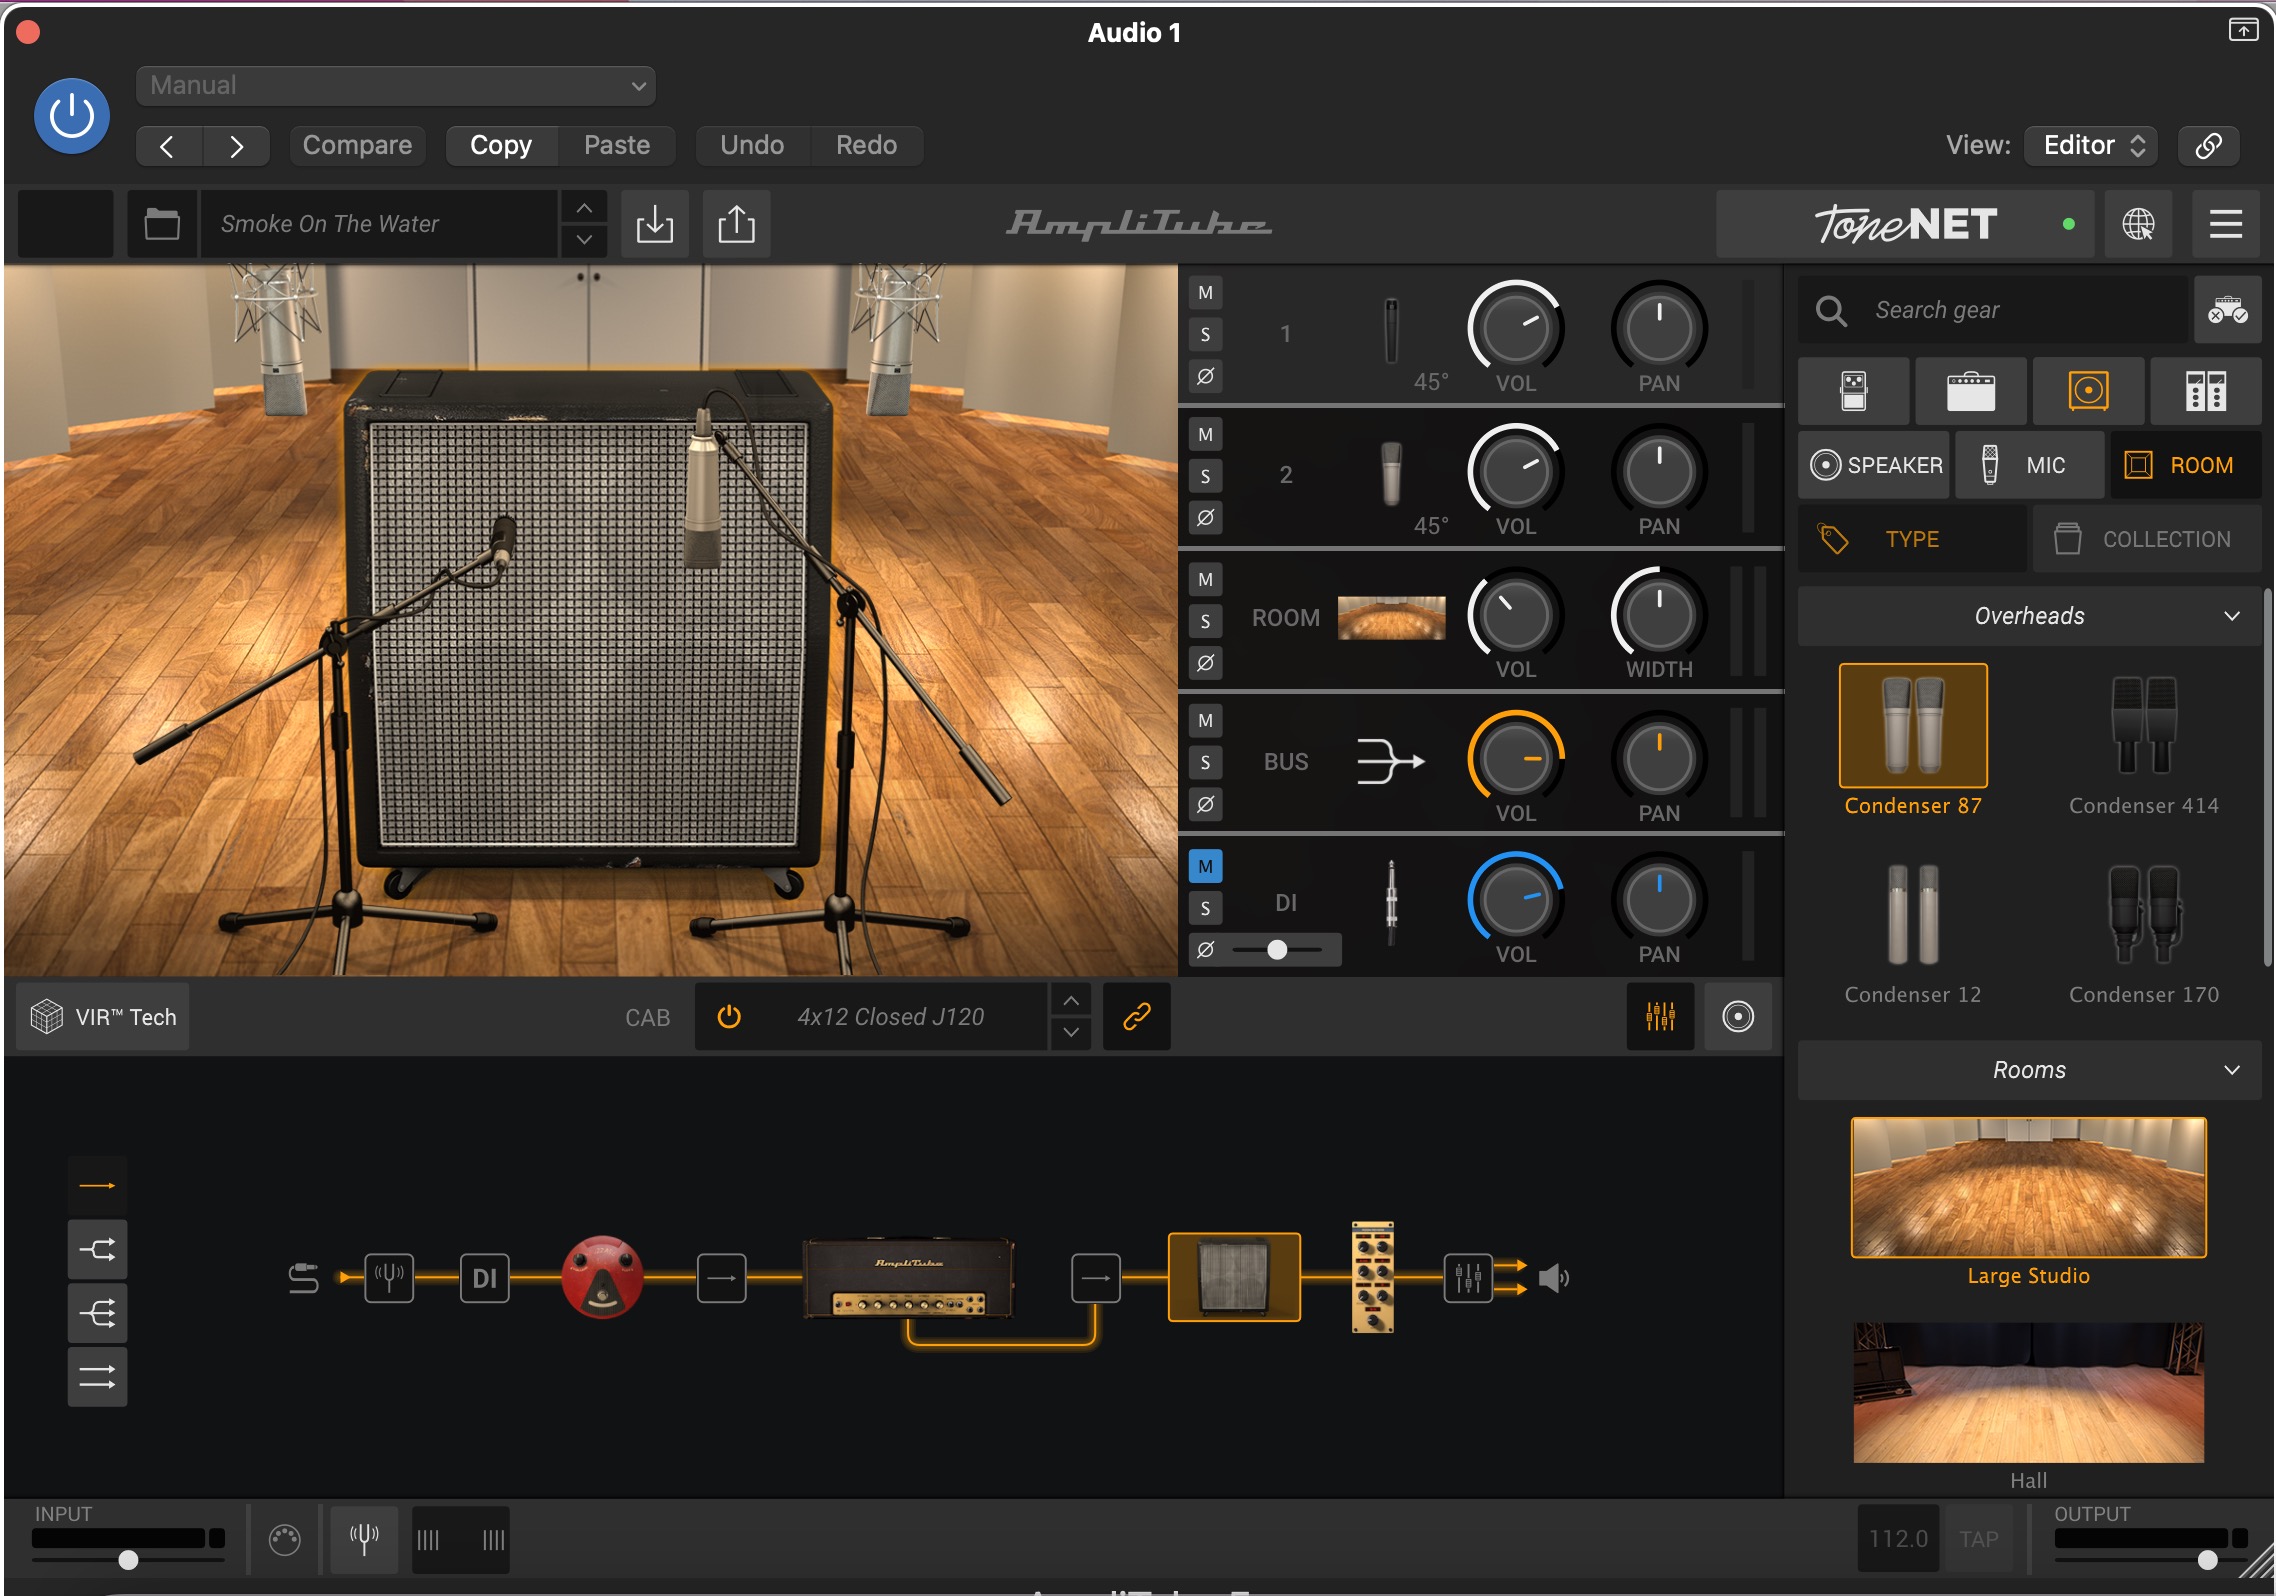Click the ROOM WIDTH knob

click(x=1658, y=614)
